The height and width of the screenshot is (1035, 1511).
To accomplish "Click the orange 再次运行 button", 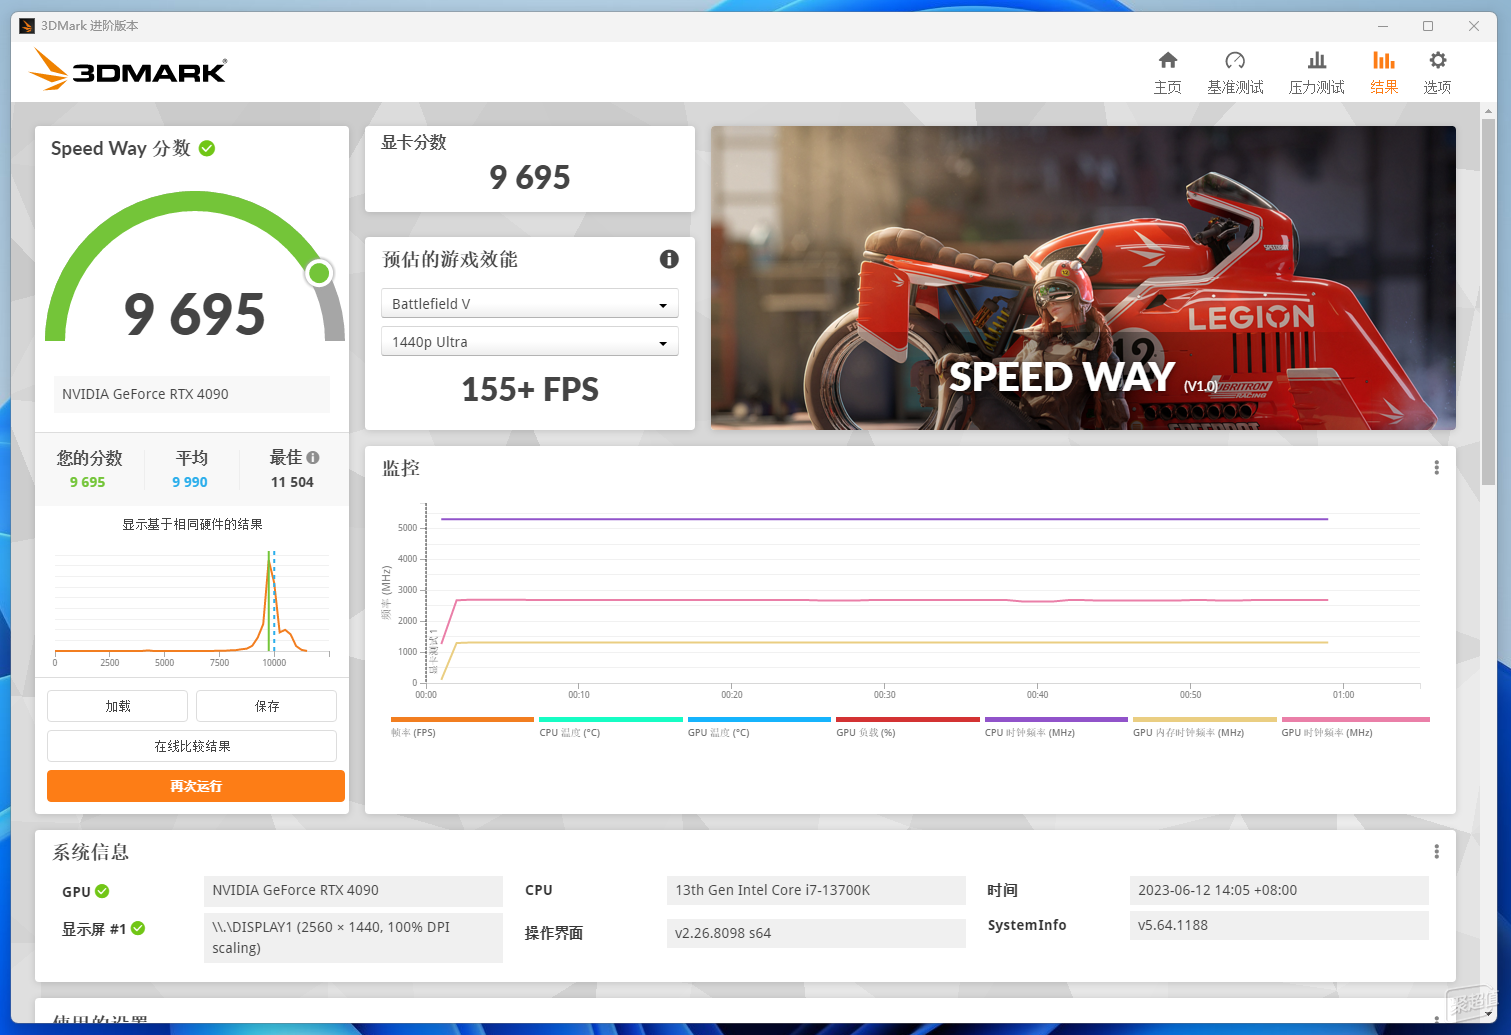I will pyautogui.click(x=196, y=786).
